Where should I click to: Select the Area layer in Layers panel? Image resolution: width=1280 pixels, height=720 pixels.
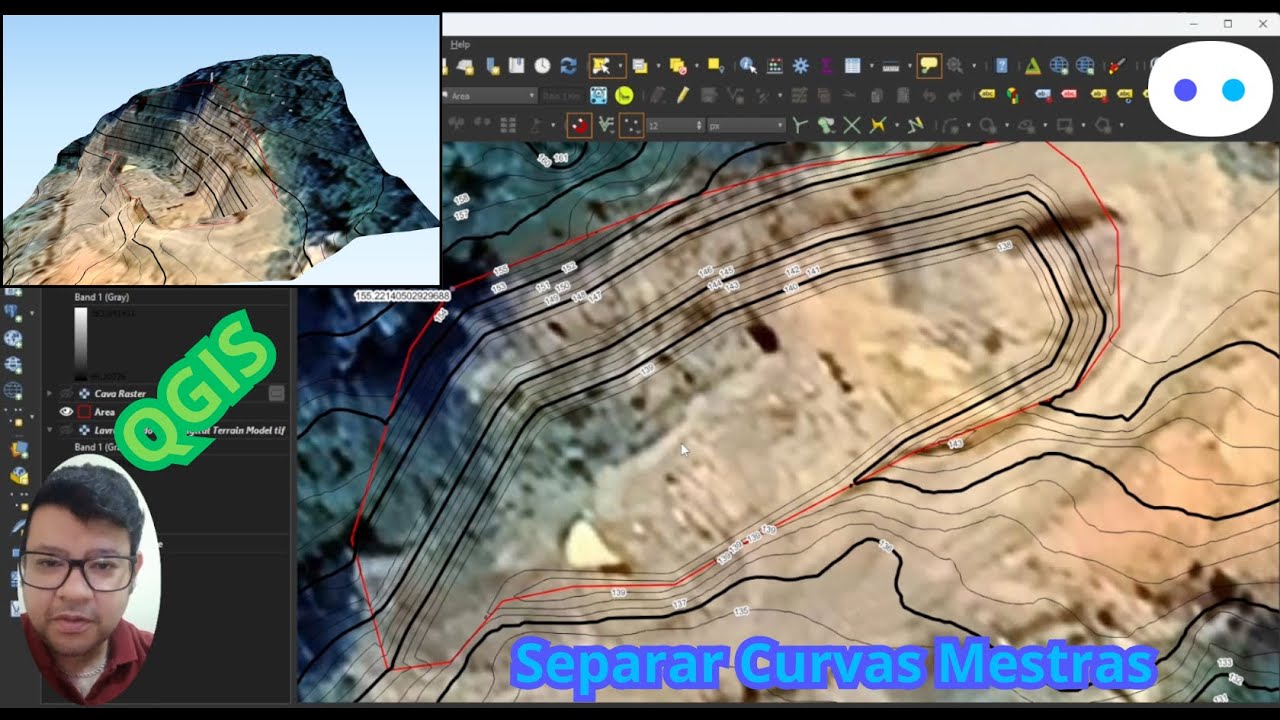coord(104,412)
